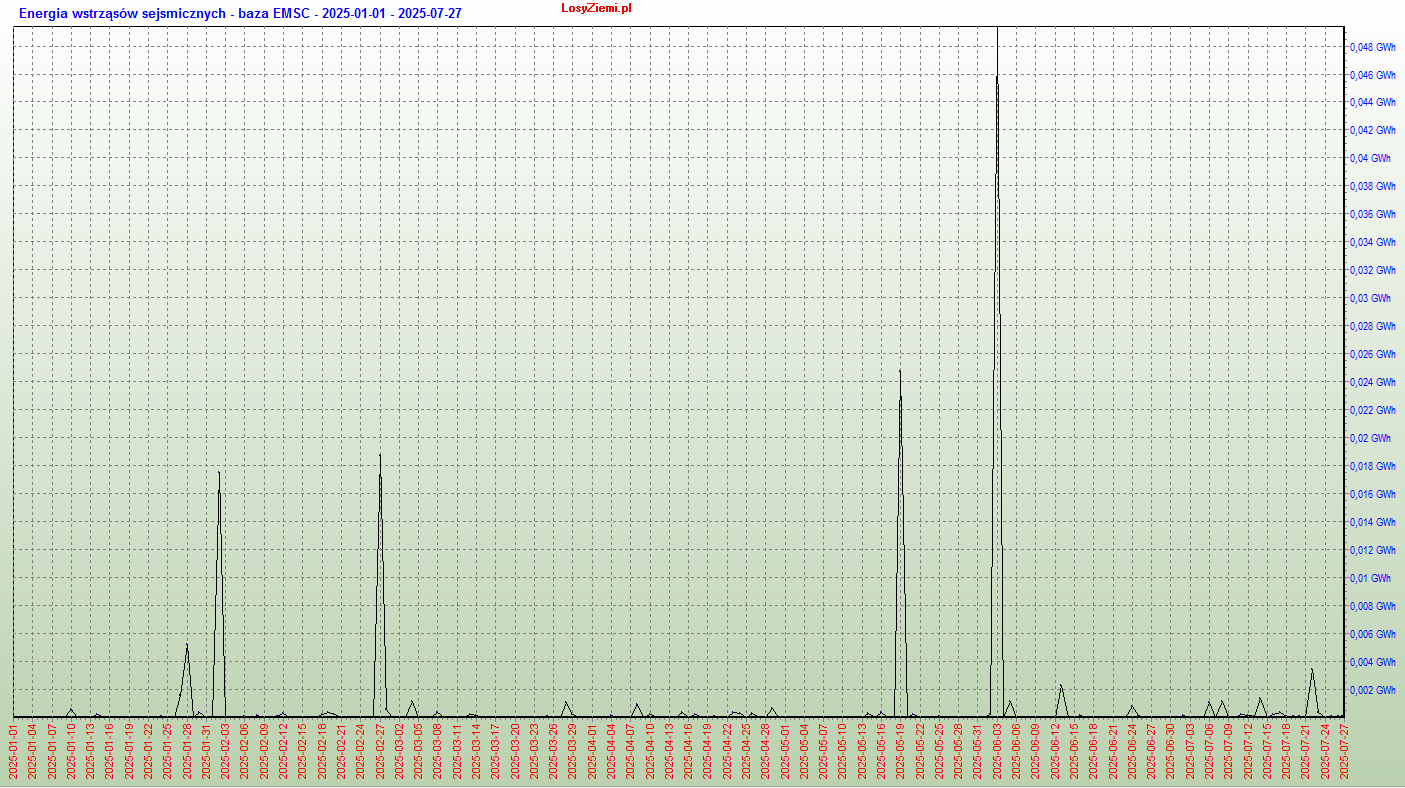The height and width of the screenshot is (788, 1405).
Task: Select the 2025-04-01 date label
Action: click(x=592, y=750)
